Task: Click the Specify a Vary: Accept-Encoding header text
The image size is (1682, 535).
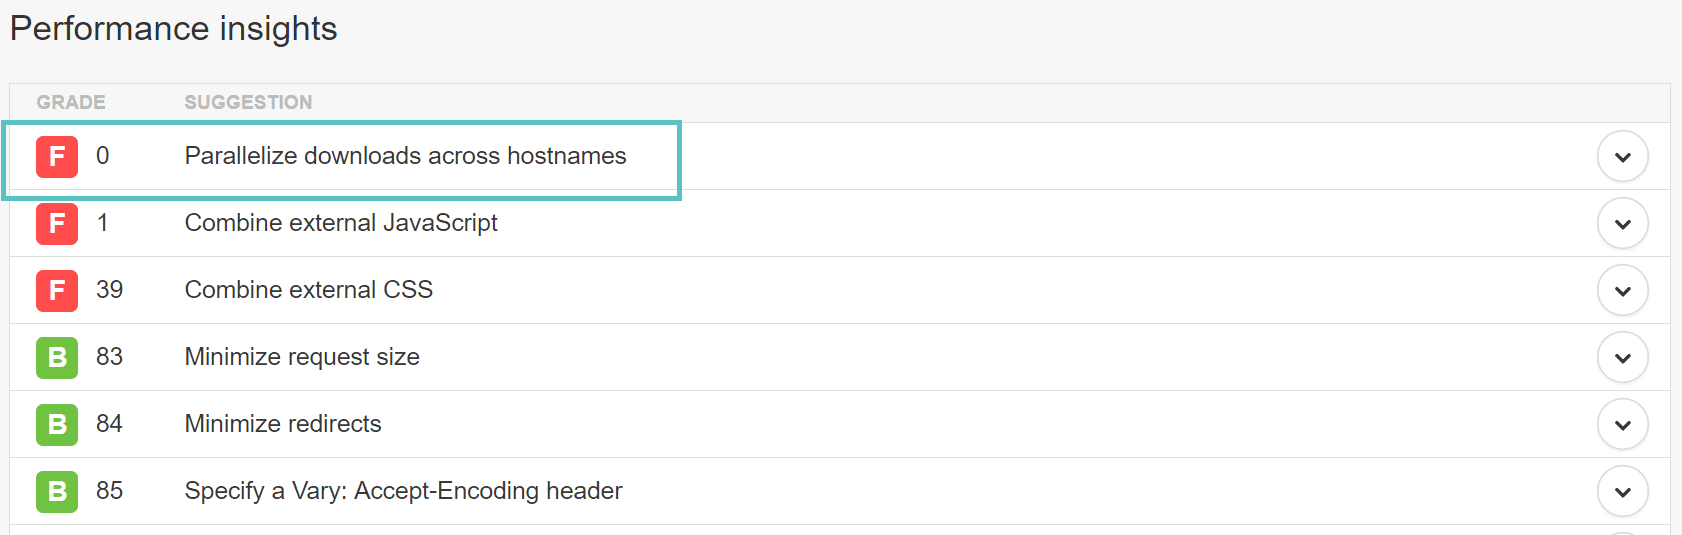Action: (x=403, y=491)
